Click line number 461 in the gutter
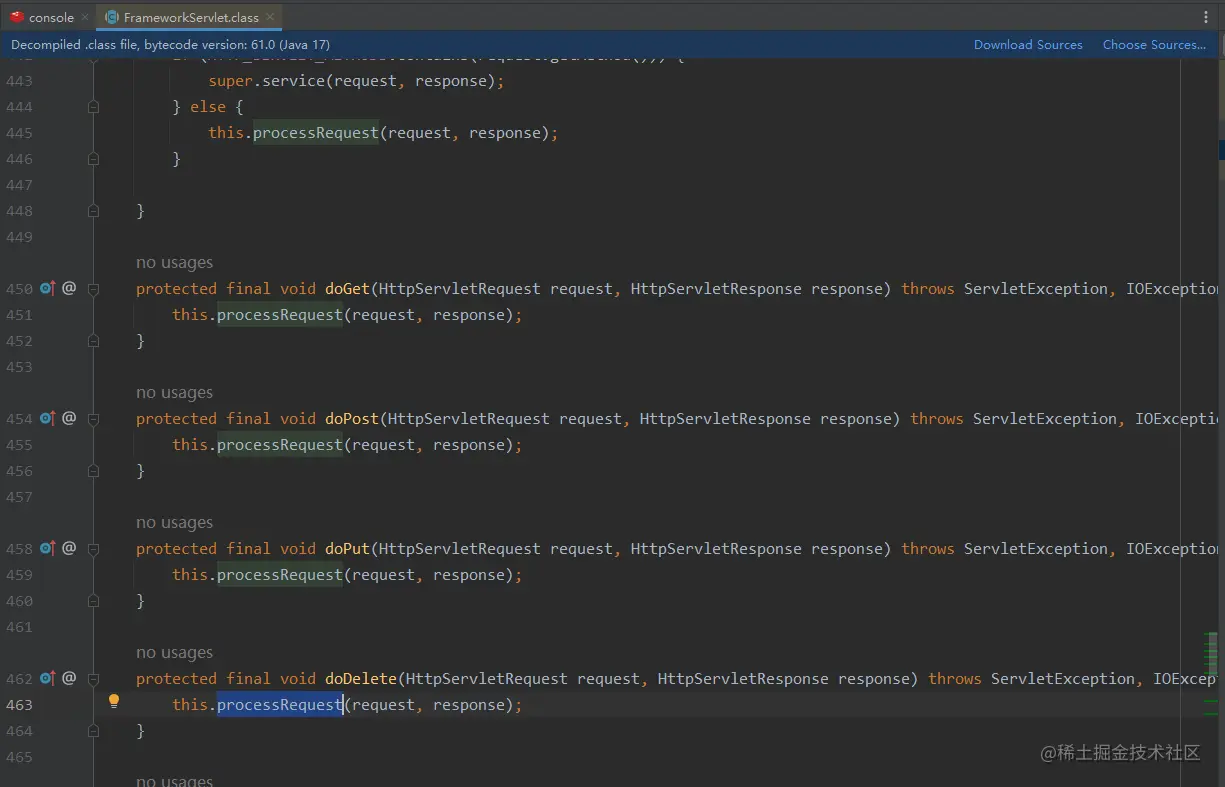The image size is (1225, 787). 19,627
